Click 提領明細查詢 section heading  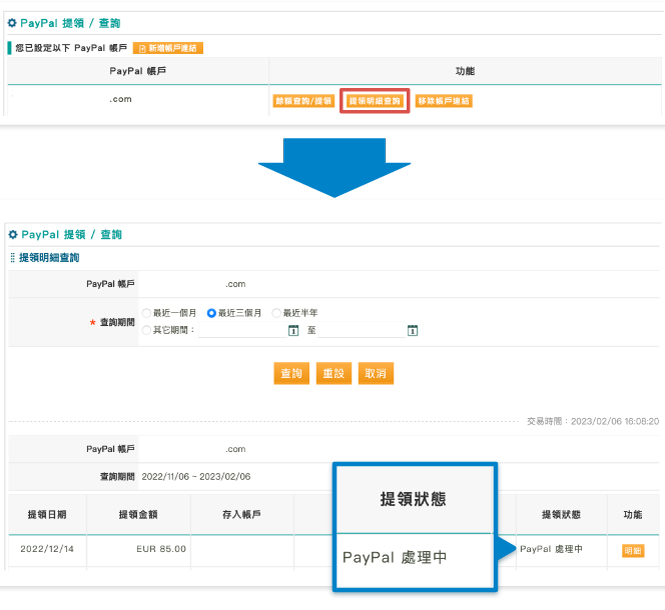click(x=49, y=257)
